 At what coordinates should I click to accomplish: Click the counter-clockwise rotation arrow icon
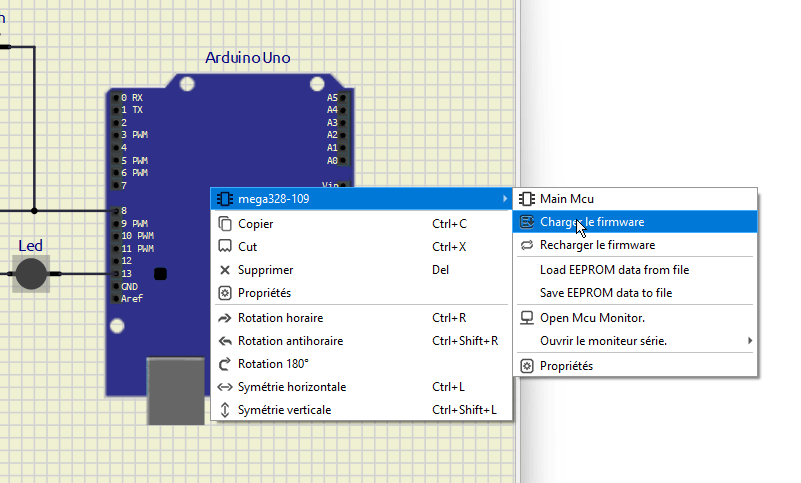coord(225,341)
